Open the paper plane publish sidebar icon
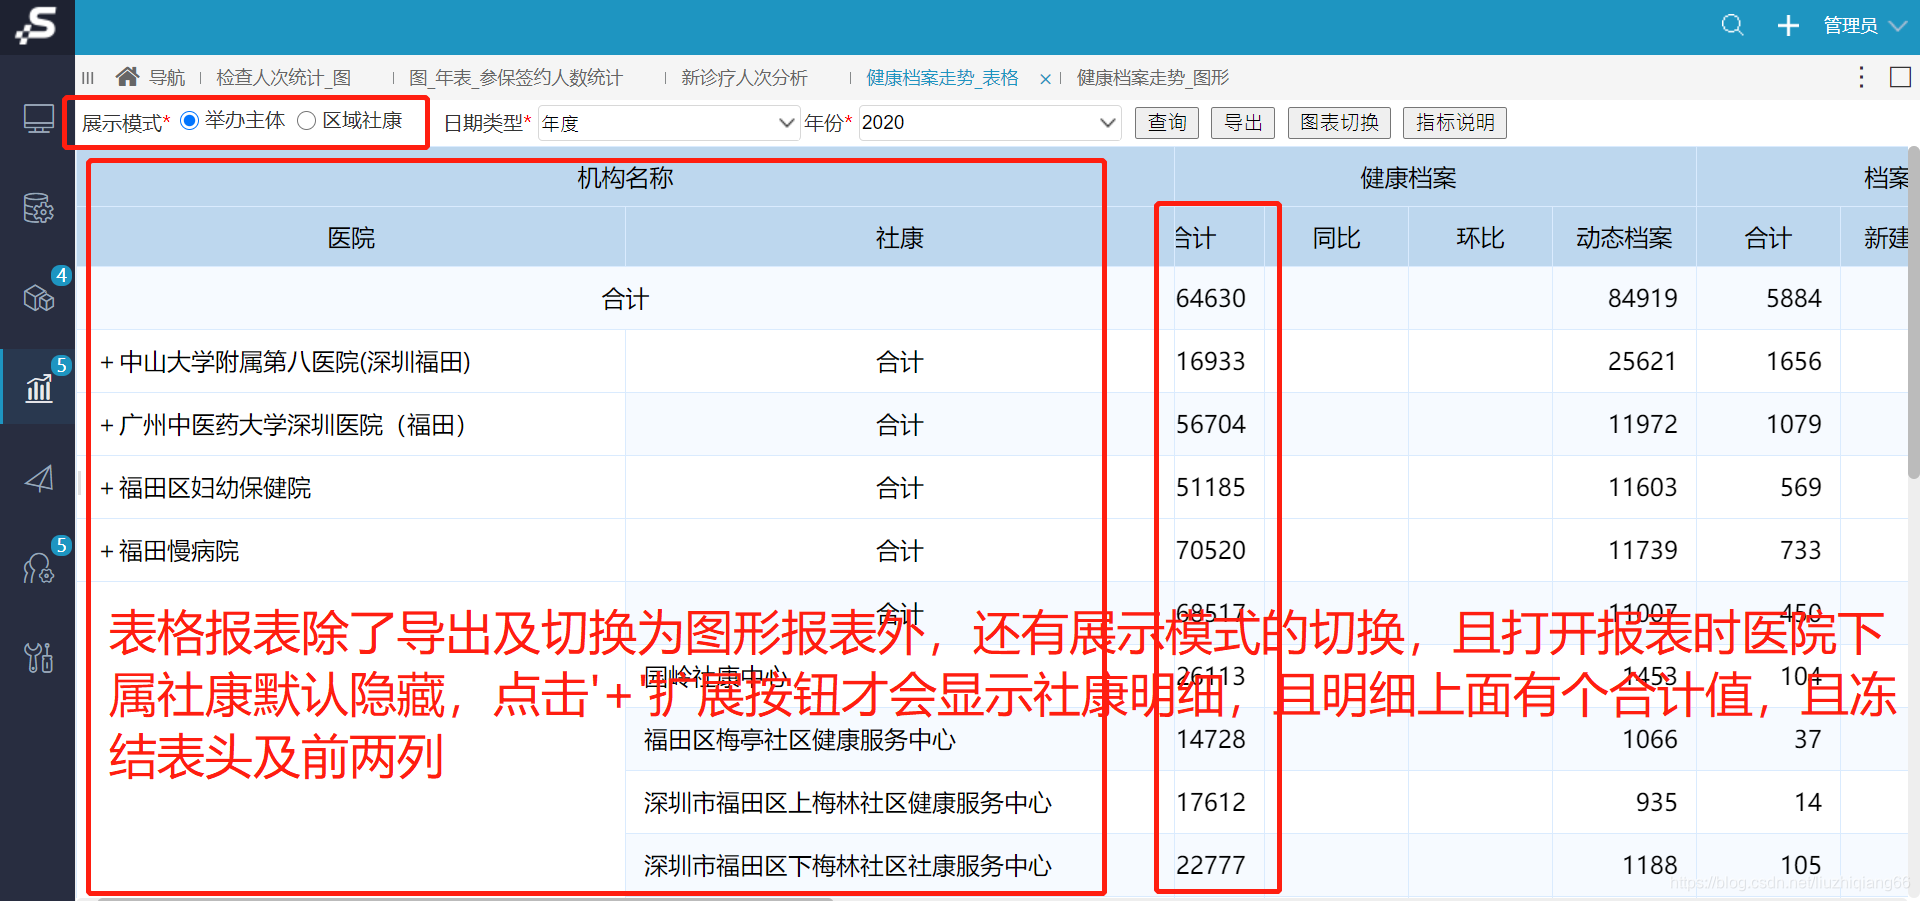Screen dimensions: 1920x901 [39, 478]
